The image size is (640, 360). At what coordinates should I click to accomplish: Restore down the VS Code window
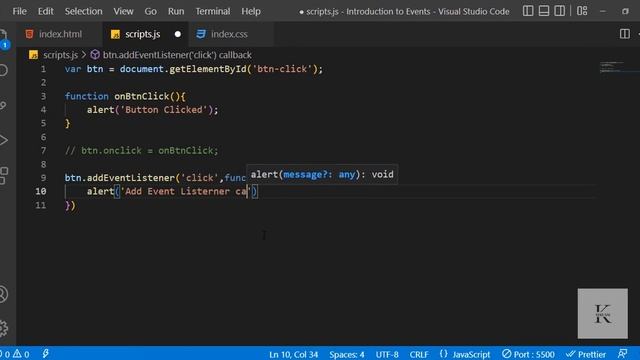point(625,11)
